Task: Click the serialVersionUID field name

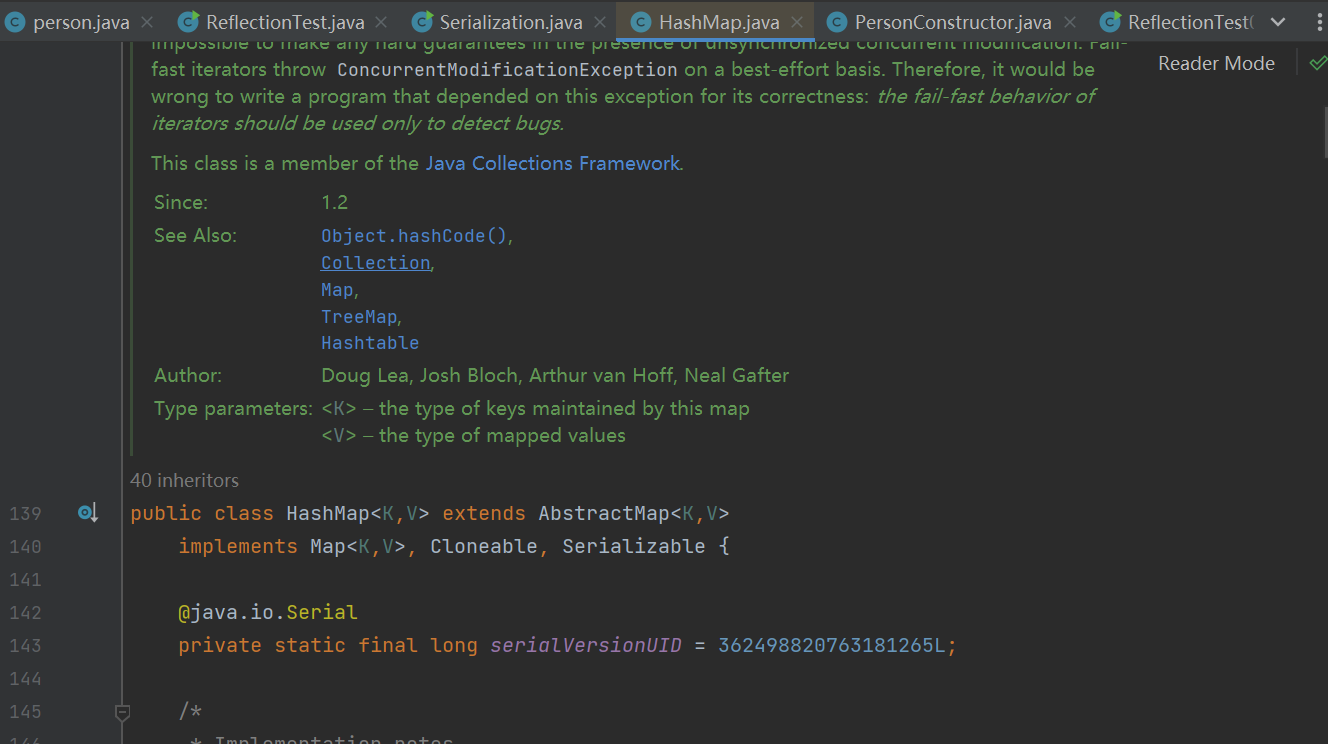Action: pyautogui.click(x=586, y=645)
